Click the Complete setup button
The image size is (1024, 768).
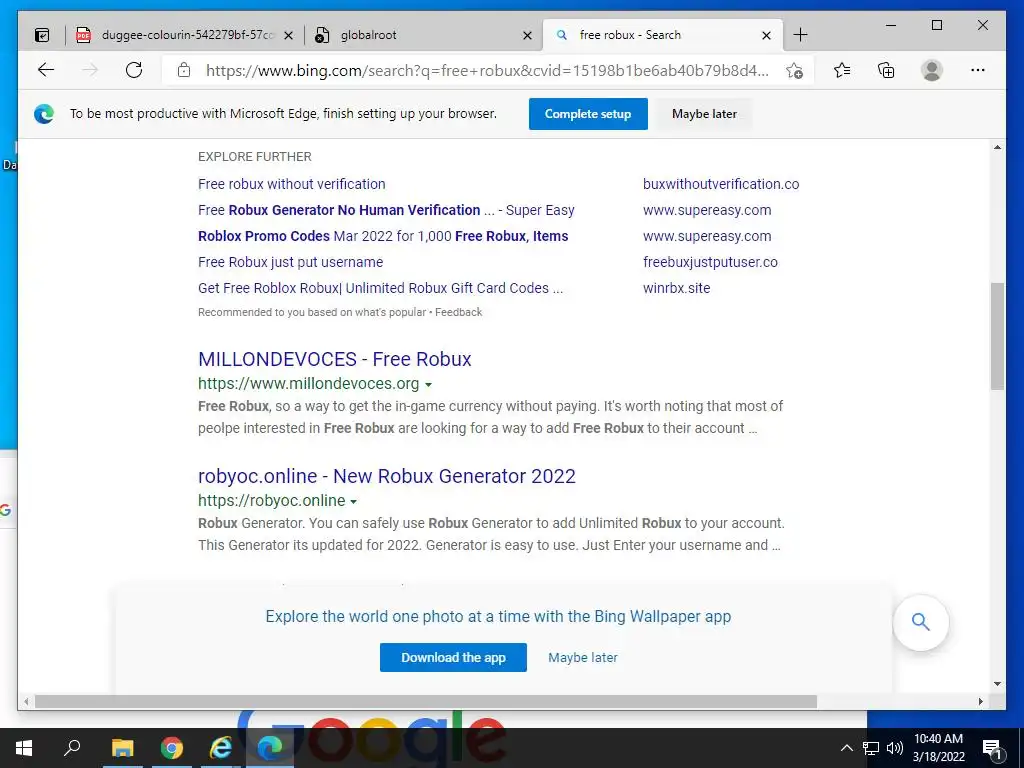pyautogui.click(x=588, y=114)
